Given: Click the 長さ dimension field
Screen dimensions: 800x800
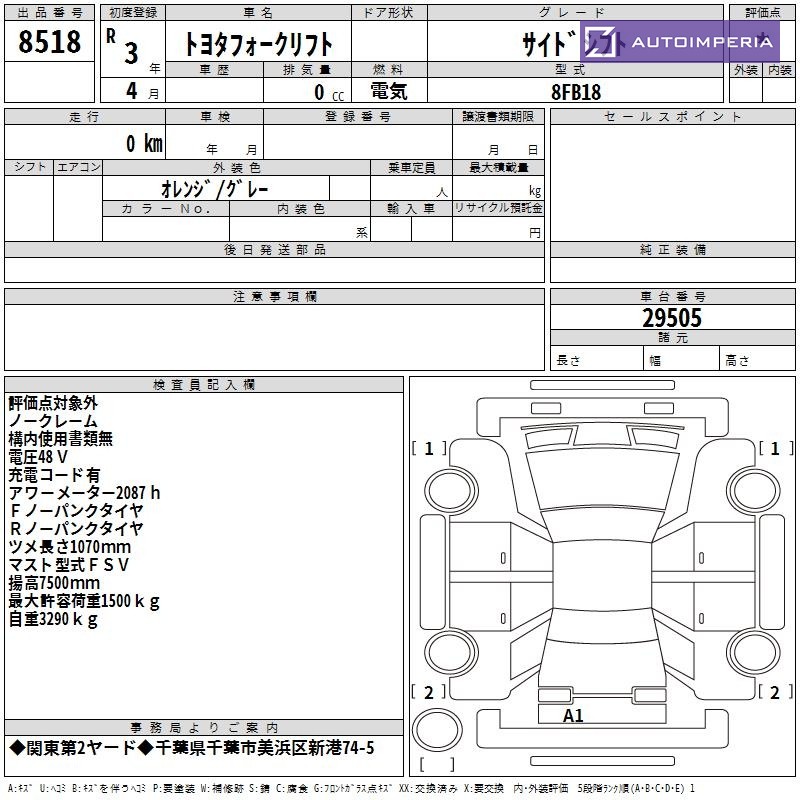Looking at the screenshot, I should (x=597, y=360).
